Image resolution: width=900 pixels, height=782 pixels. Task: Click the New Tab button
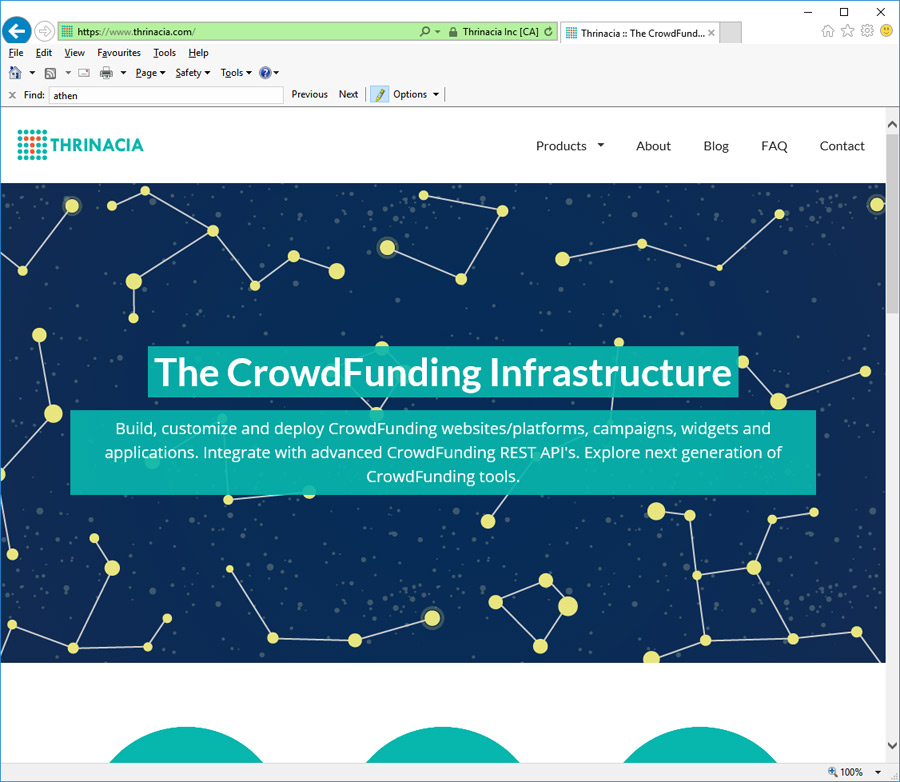click(730, 33)
